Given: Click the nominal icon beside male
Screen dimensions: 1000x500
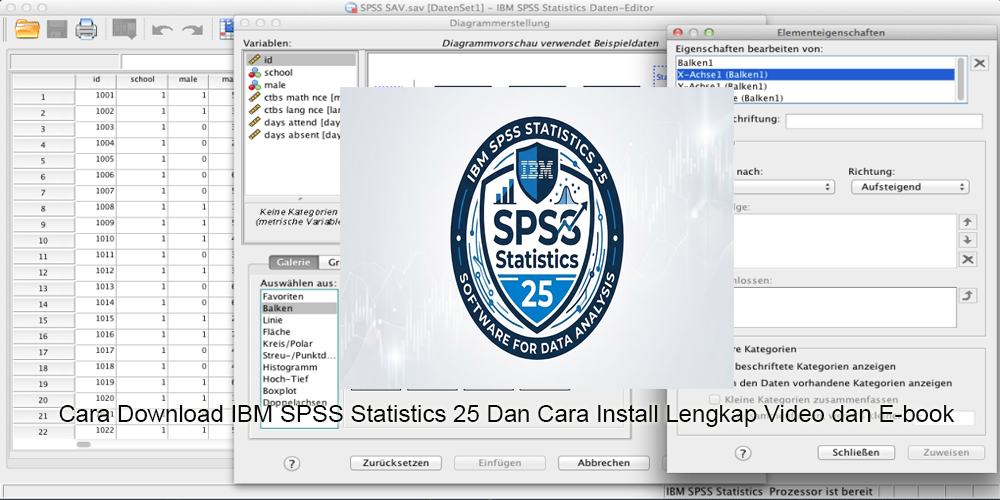Looking at the screenshot, I should point(254,85).
